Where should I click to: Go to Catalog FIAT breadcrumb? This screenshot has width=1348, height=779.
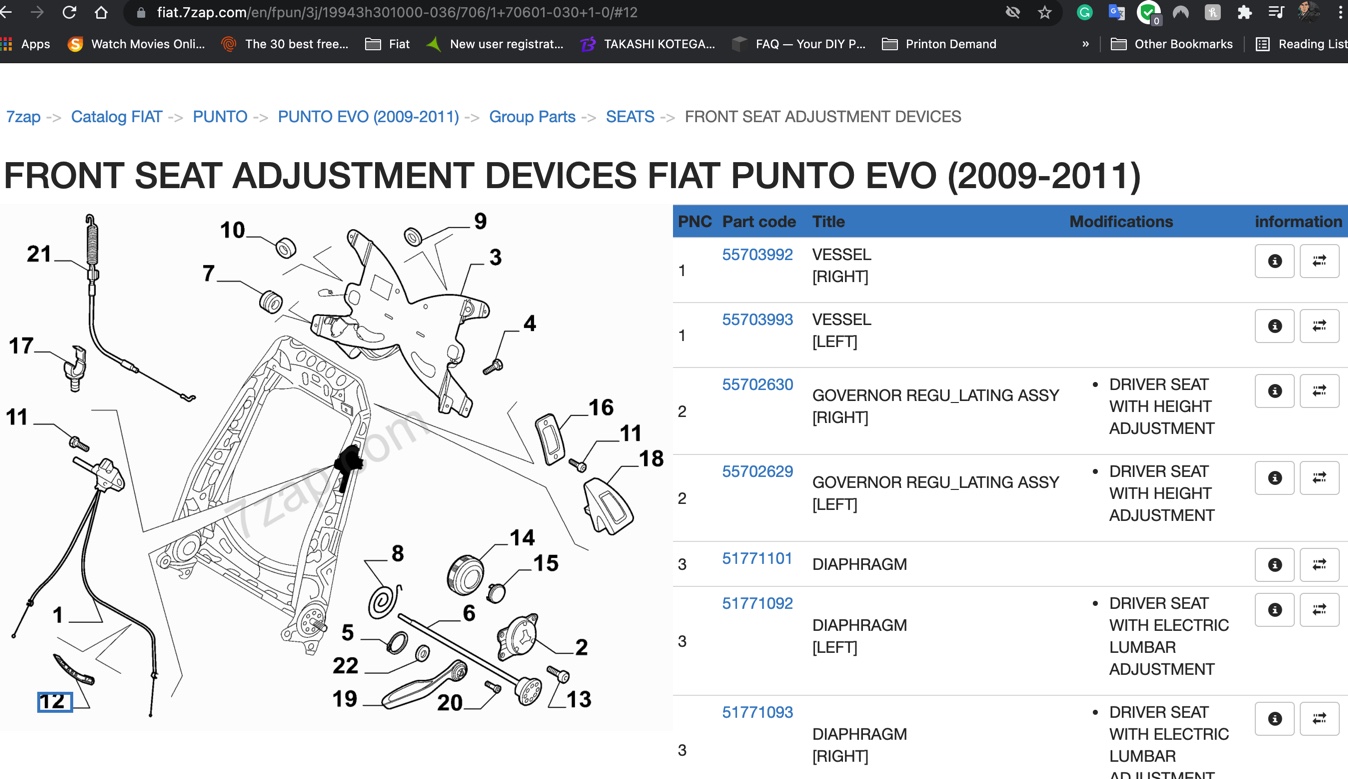[x=116, y=117]
